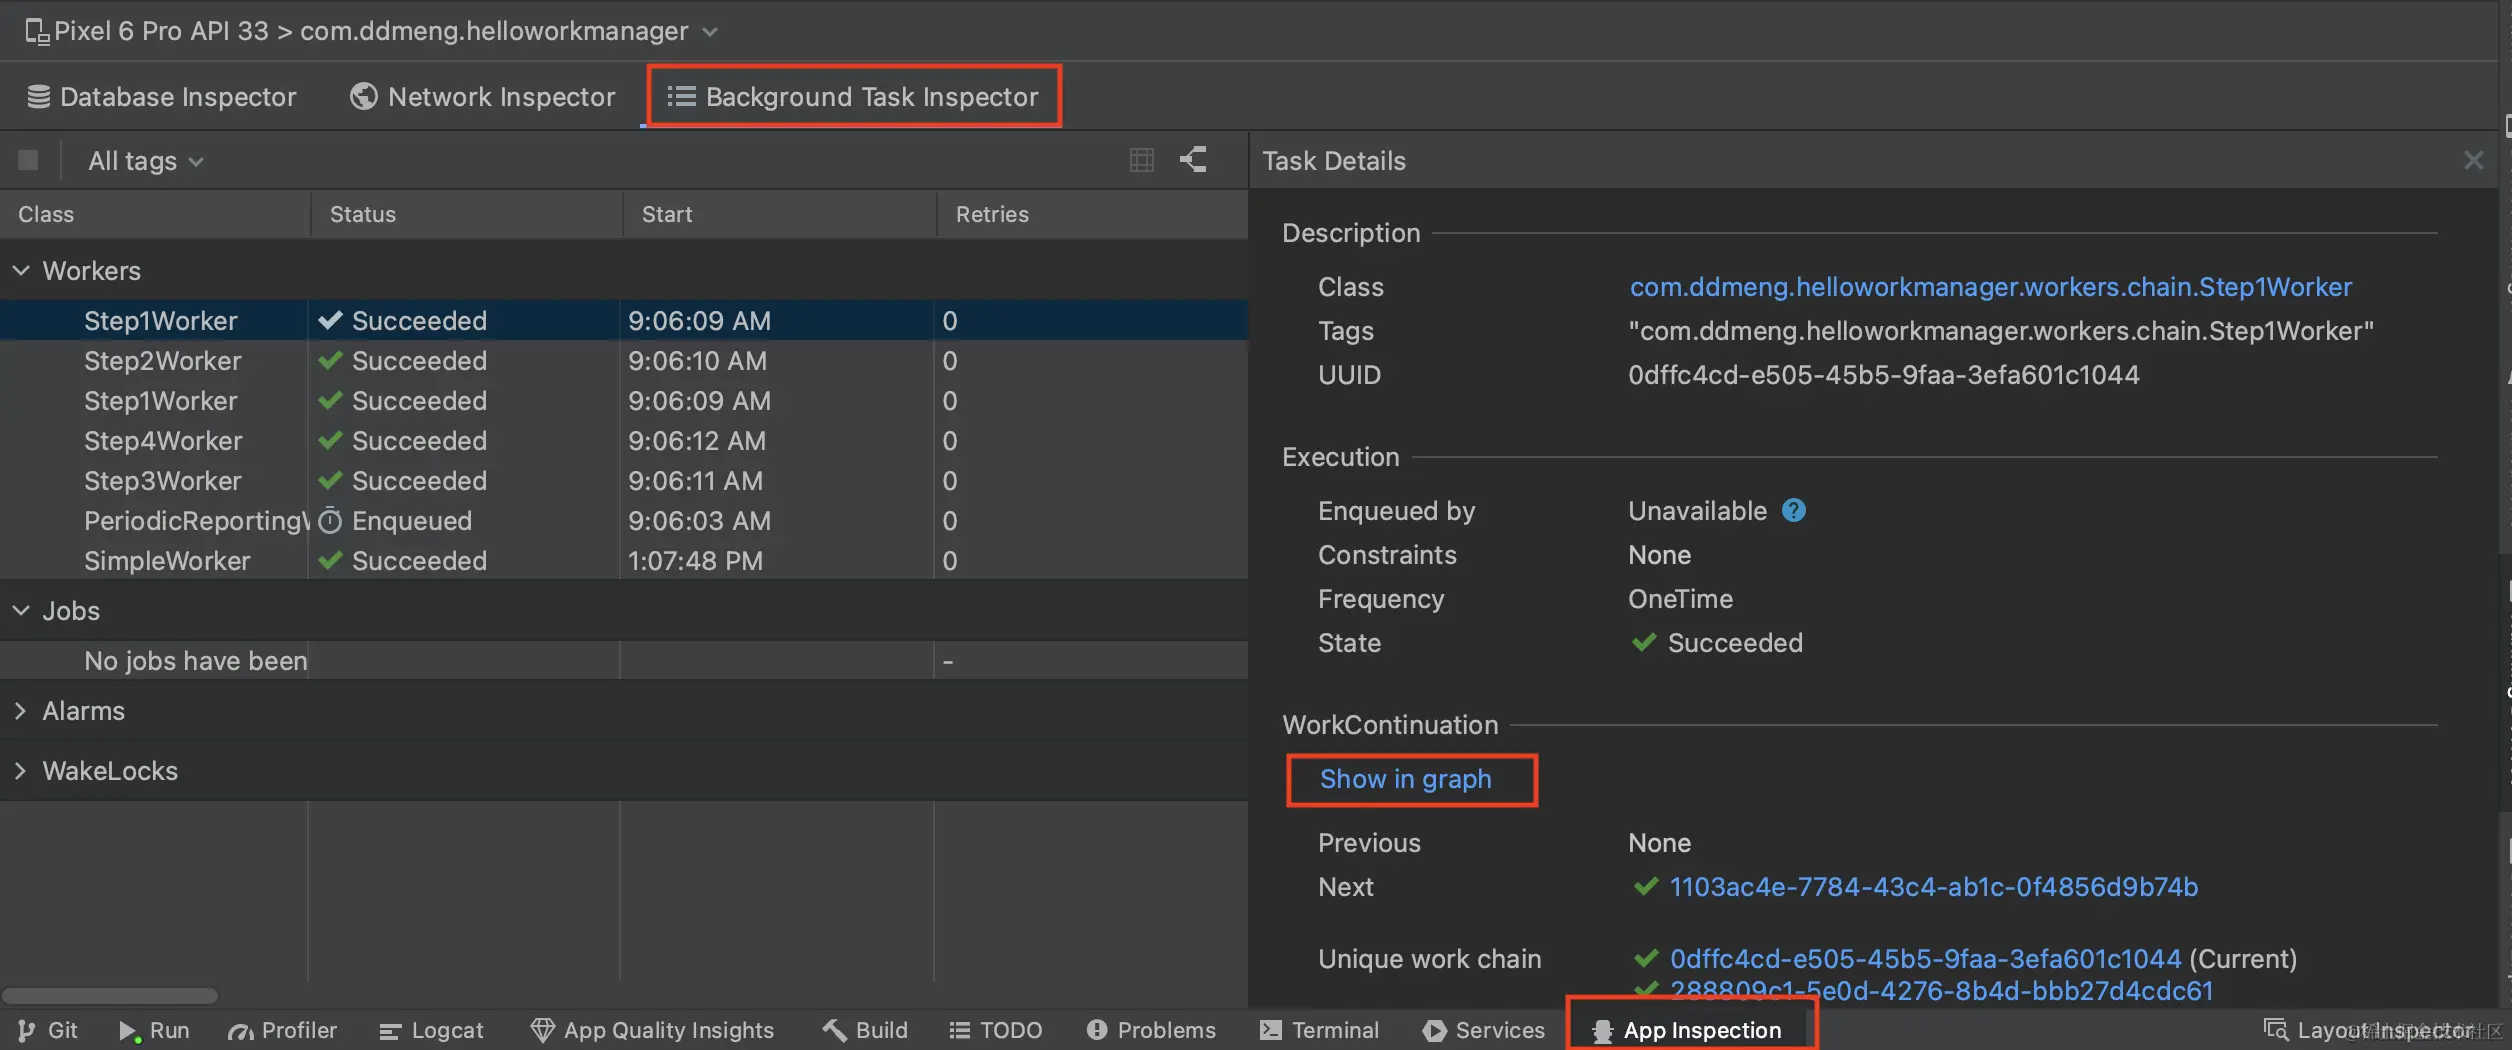Open App Quality Insights tool window
Screen dimensions: 2512x1050
pos(652,1030)
